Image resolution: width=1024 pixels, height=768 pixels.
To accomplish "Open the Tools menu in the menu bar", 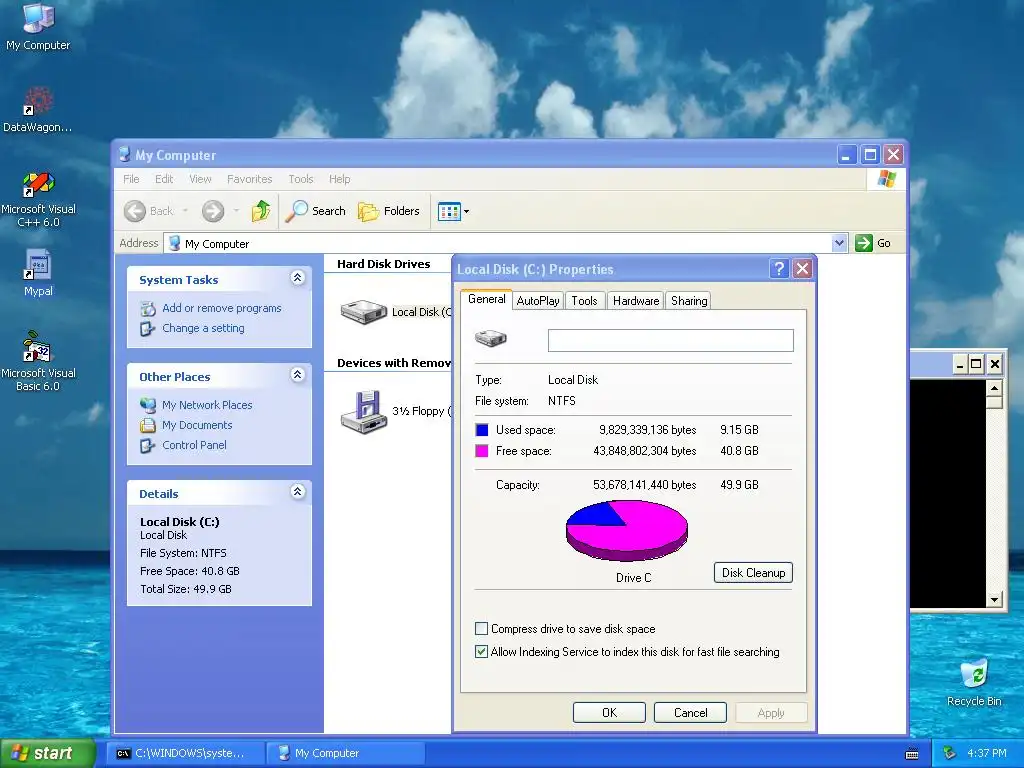I will point(301,179).
